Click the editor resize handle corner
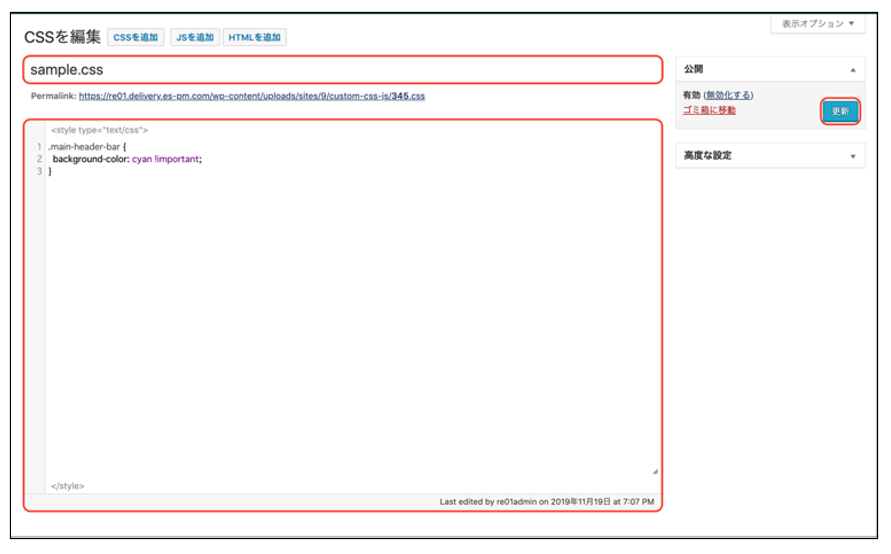 655,471
